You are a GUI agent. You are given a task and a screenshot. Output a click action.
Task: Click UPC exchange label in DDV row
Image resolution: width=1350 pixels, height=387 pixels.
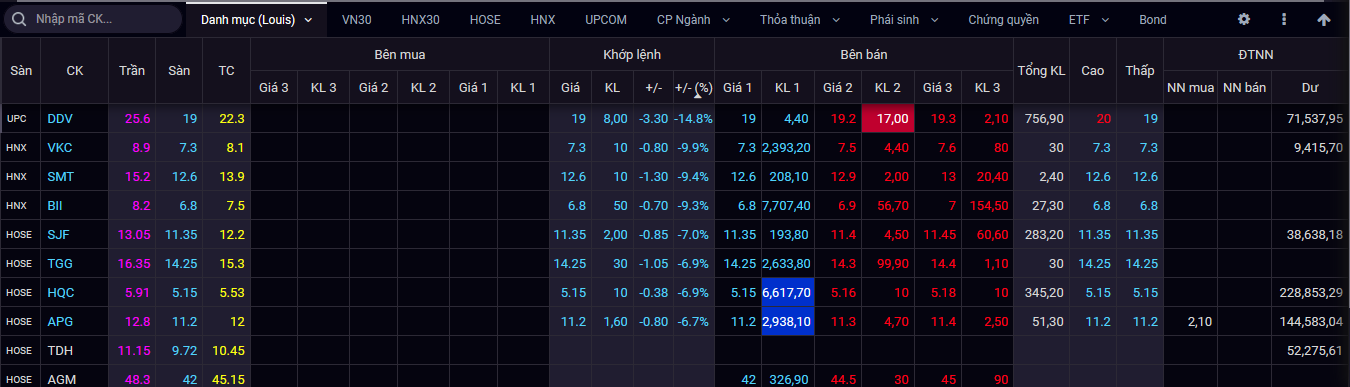click(17, 118)
